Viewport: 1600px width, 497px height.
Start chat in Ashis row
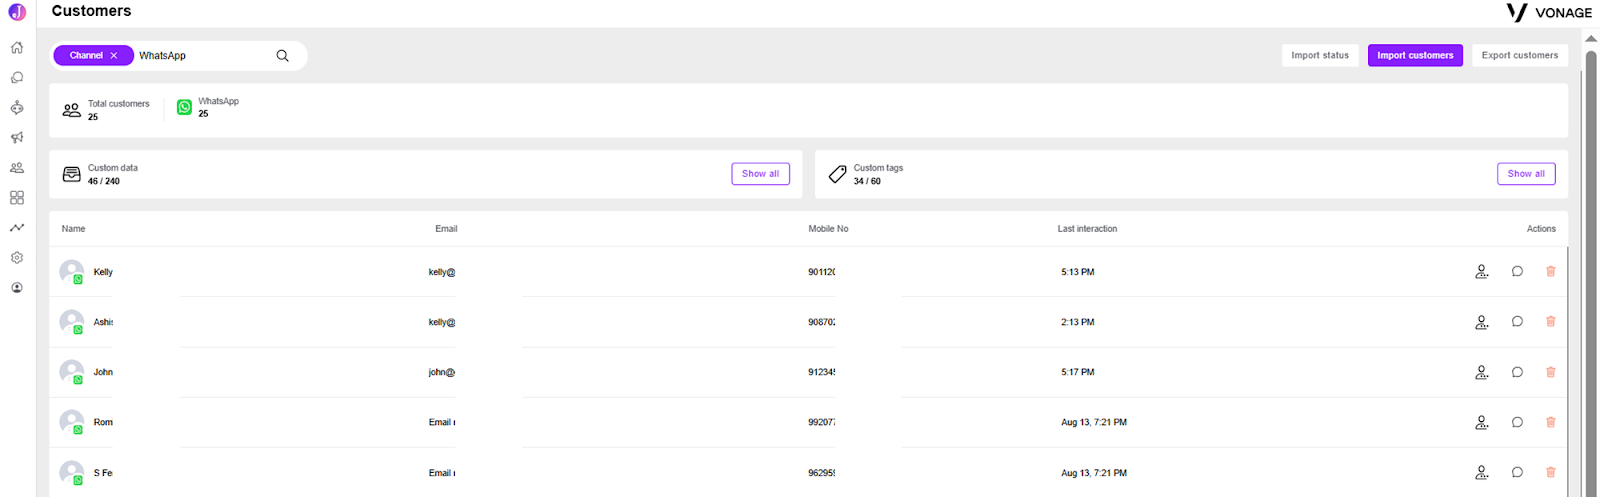click(x=1517, y=321)
